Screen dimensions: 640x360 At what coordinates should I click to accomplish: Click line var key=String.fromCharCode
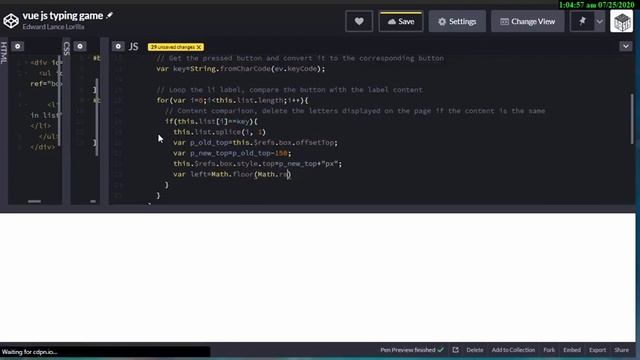tap(241, 69)
